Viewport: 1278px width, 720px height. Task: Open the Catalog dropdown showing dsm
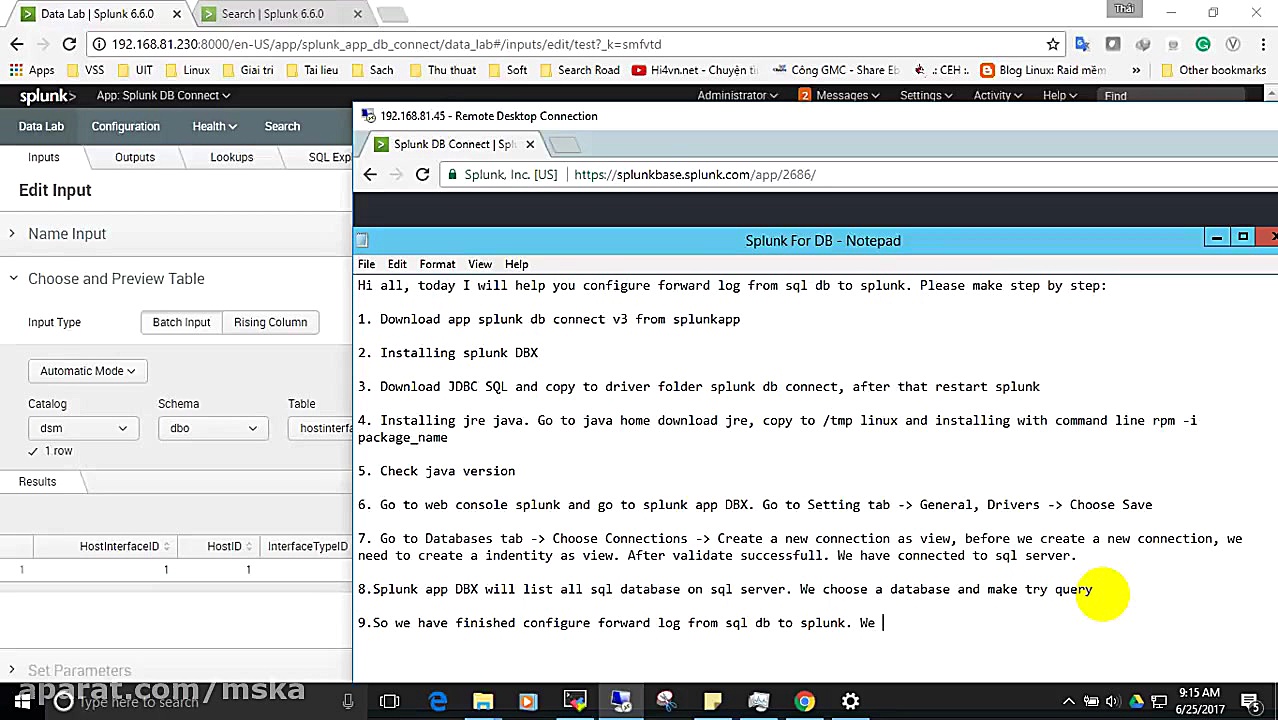click(83, 428)
